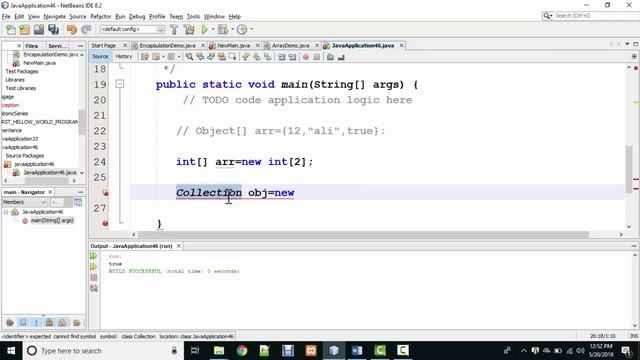This screenshot has width=640, height=360.
Task: Click the History view button
Action: (x=124, y=56)
